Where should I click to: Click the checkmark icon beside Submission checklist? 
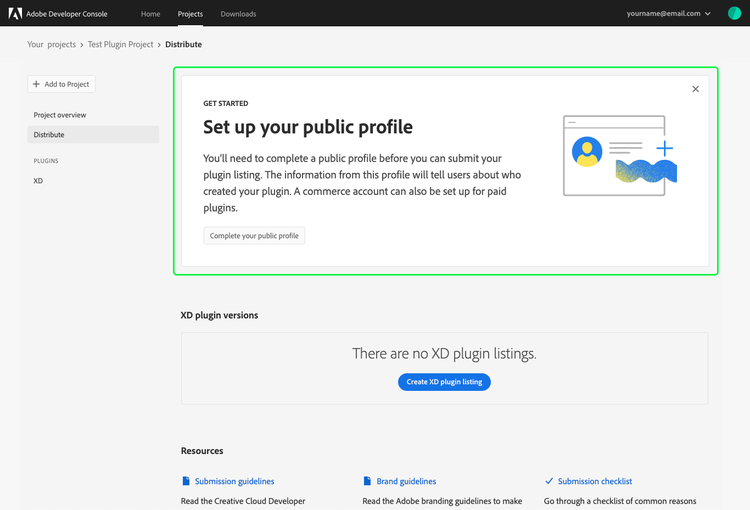click(x=549, y=481)
